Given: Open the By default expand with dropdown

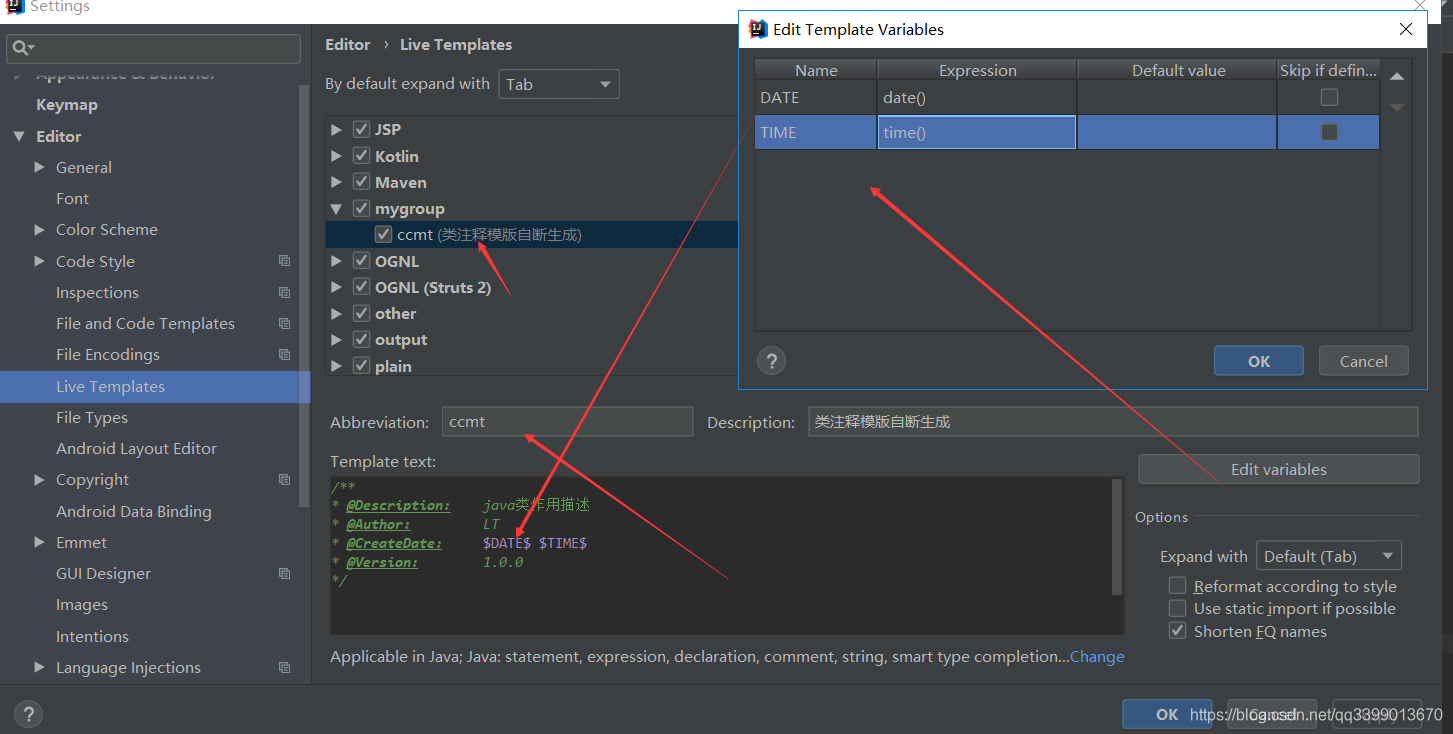Looking at the screenshot, I should point(559,84).
